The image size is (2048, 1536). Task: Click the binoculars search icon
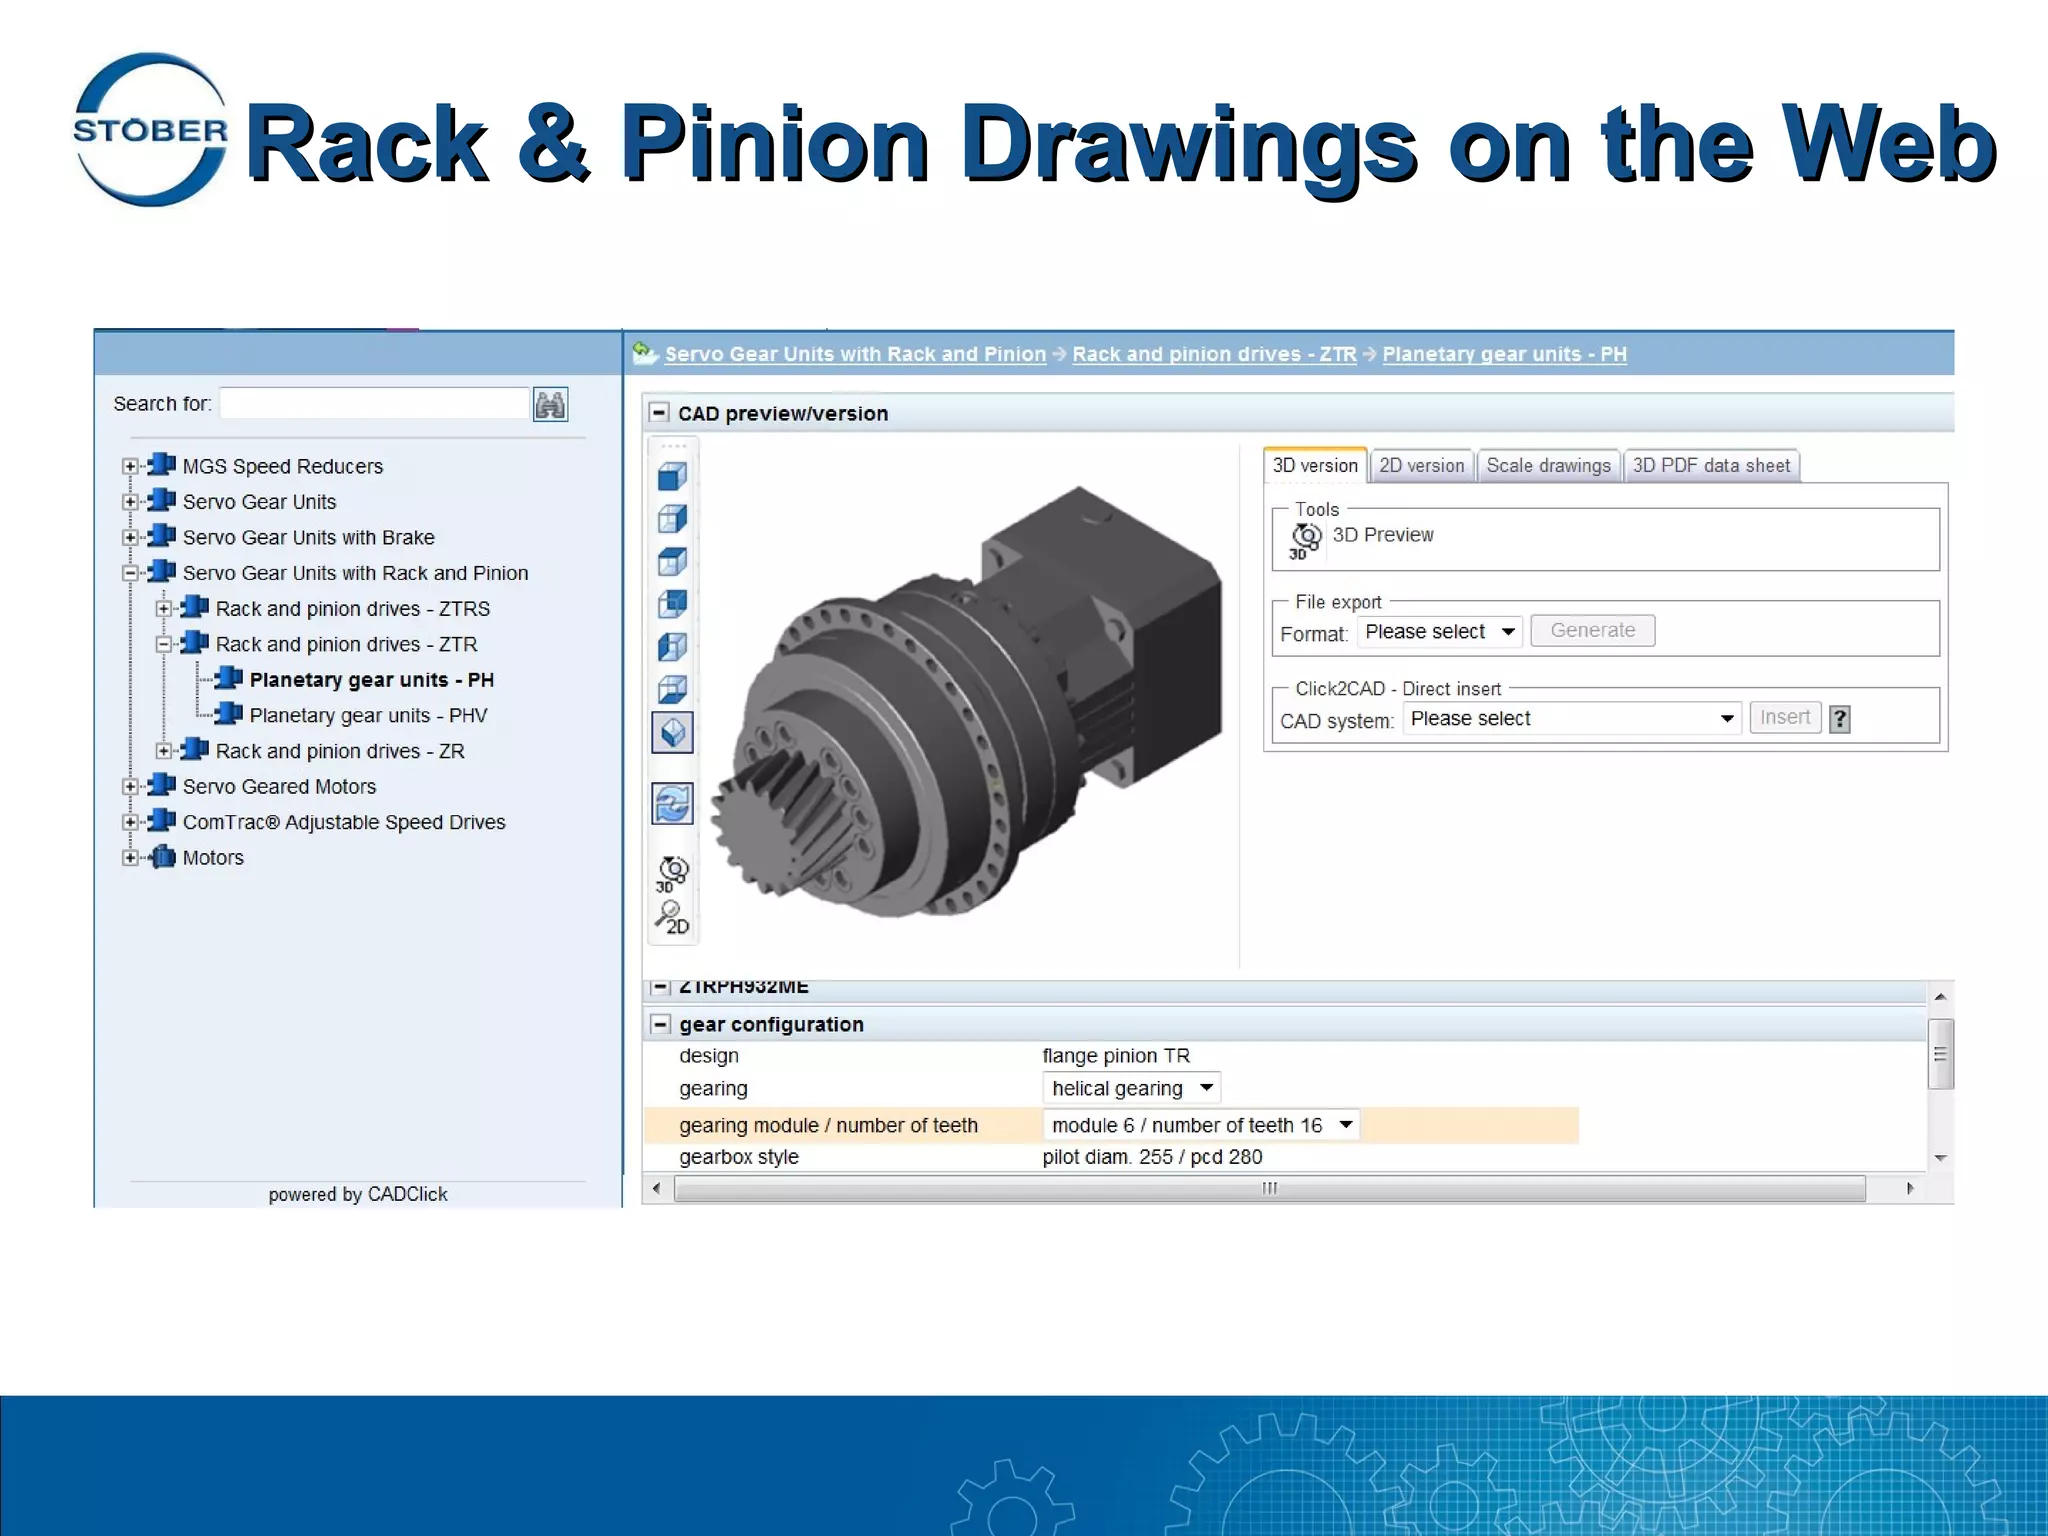[550, 404]
